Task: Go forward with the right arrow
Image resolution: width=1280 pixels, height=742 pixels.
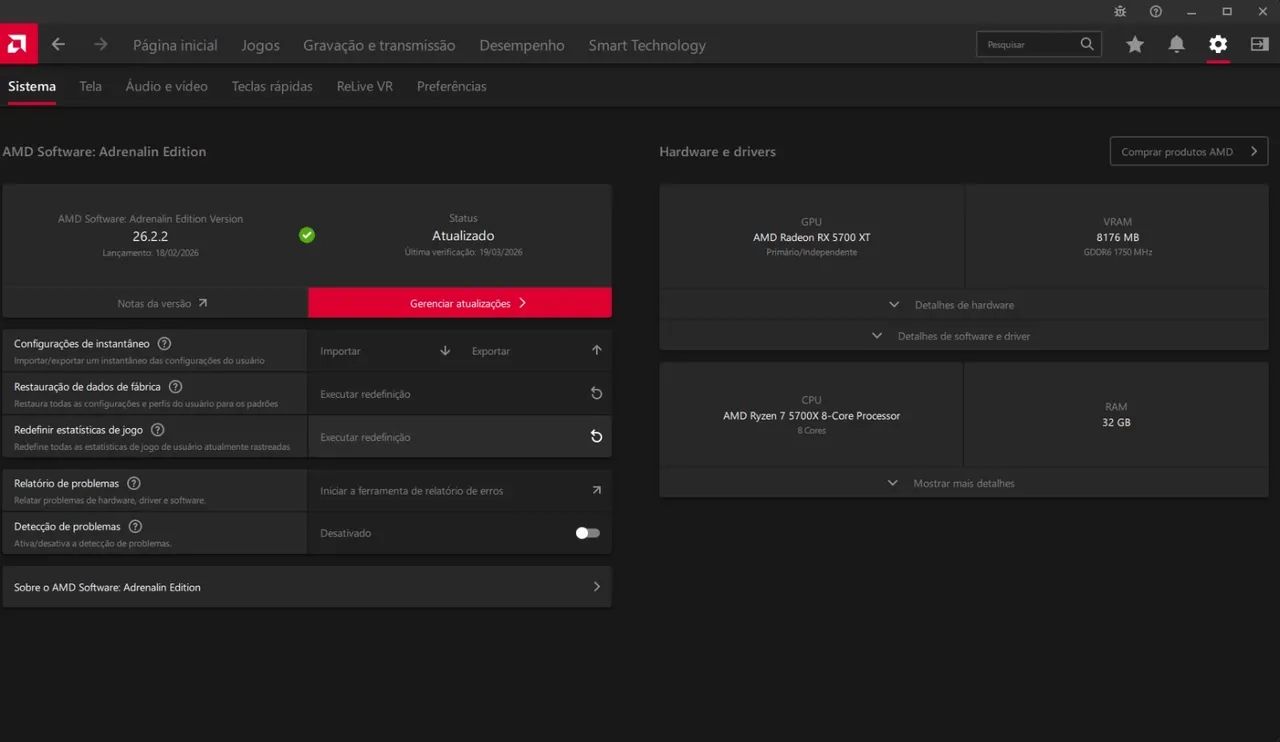Action: (x=100, y=44)
